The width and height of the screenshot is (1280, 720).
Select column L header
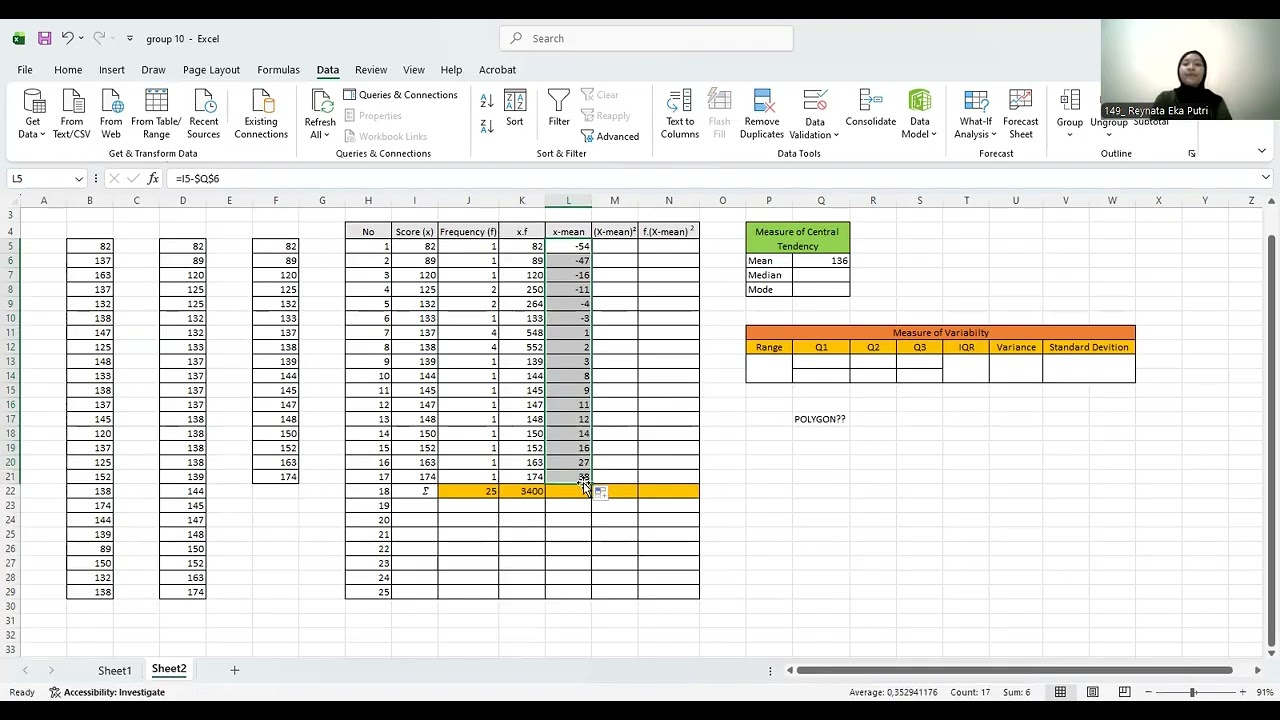tap(568, 201)
